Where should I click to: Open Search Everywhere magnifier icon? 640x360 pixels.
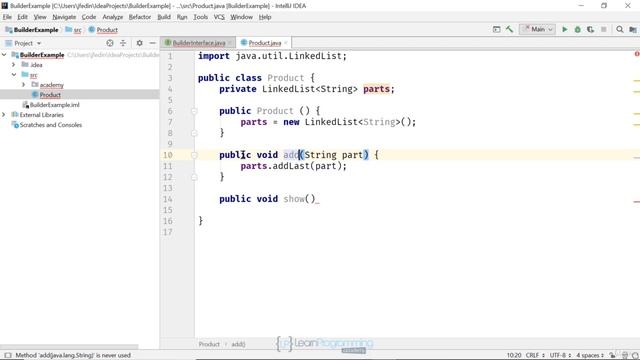tap(620, 29)
